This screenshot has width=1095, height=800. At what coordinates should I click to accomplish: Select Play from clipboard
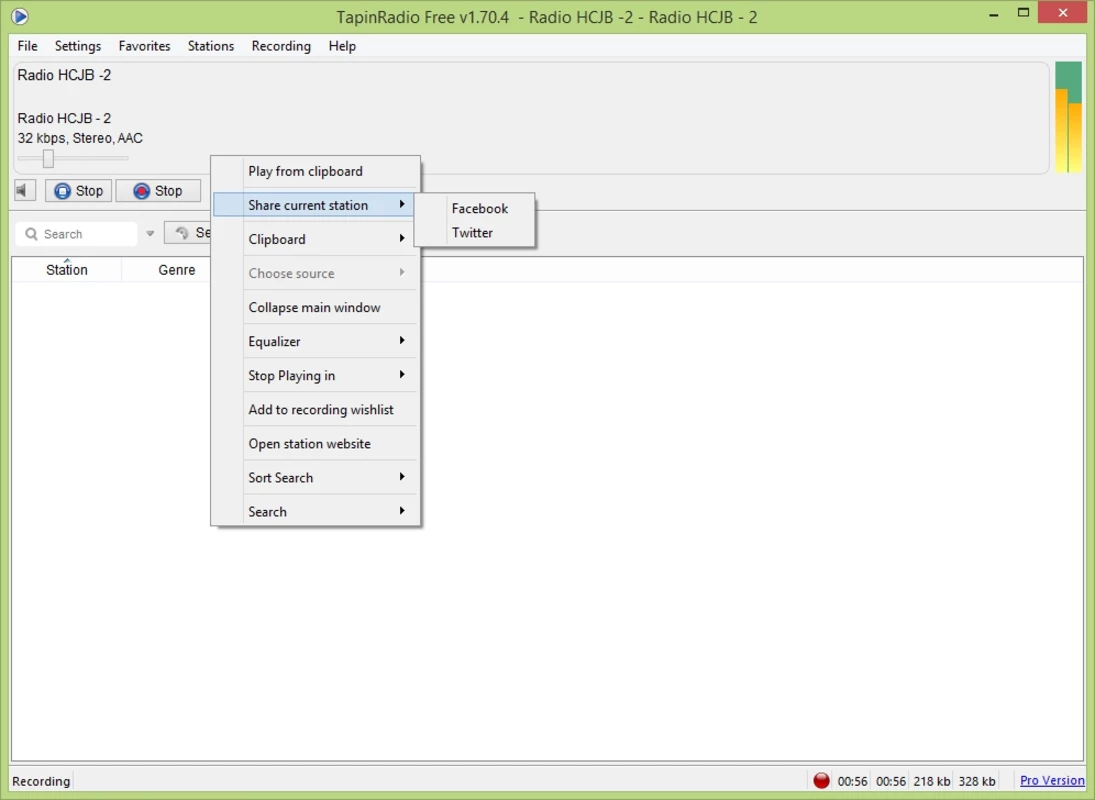306,171
